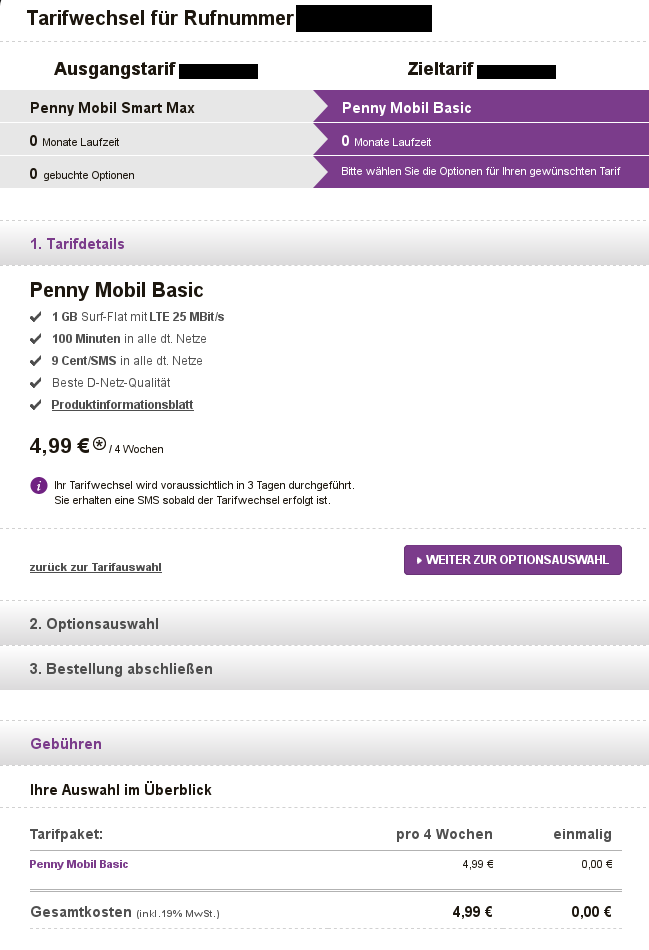This screenshot has width=649, height=950.
Task: Click the checkmark before Produktinformationsblatt
Action: point(36,405)
